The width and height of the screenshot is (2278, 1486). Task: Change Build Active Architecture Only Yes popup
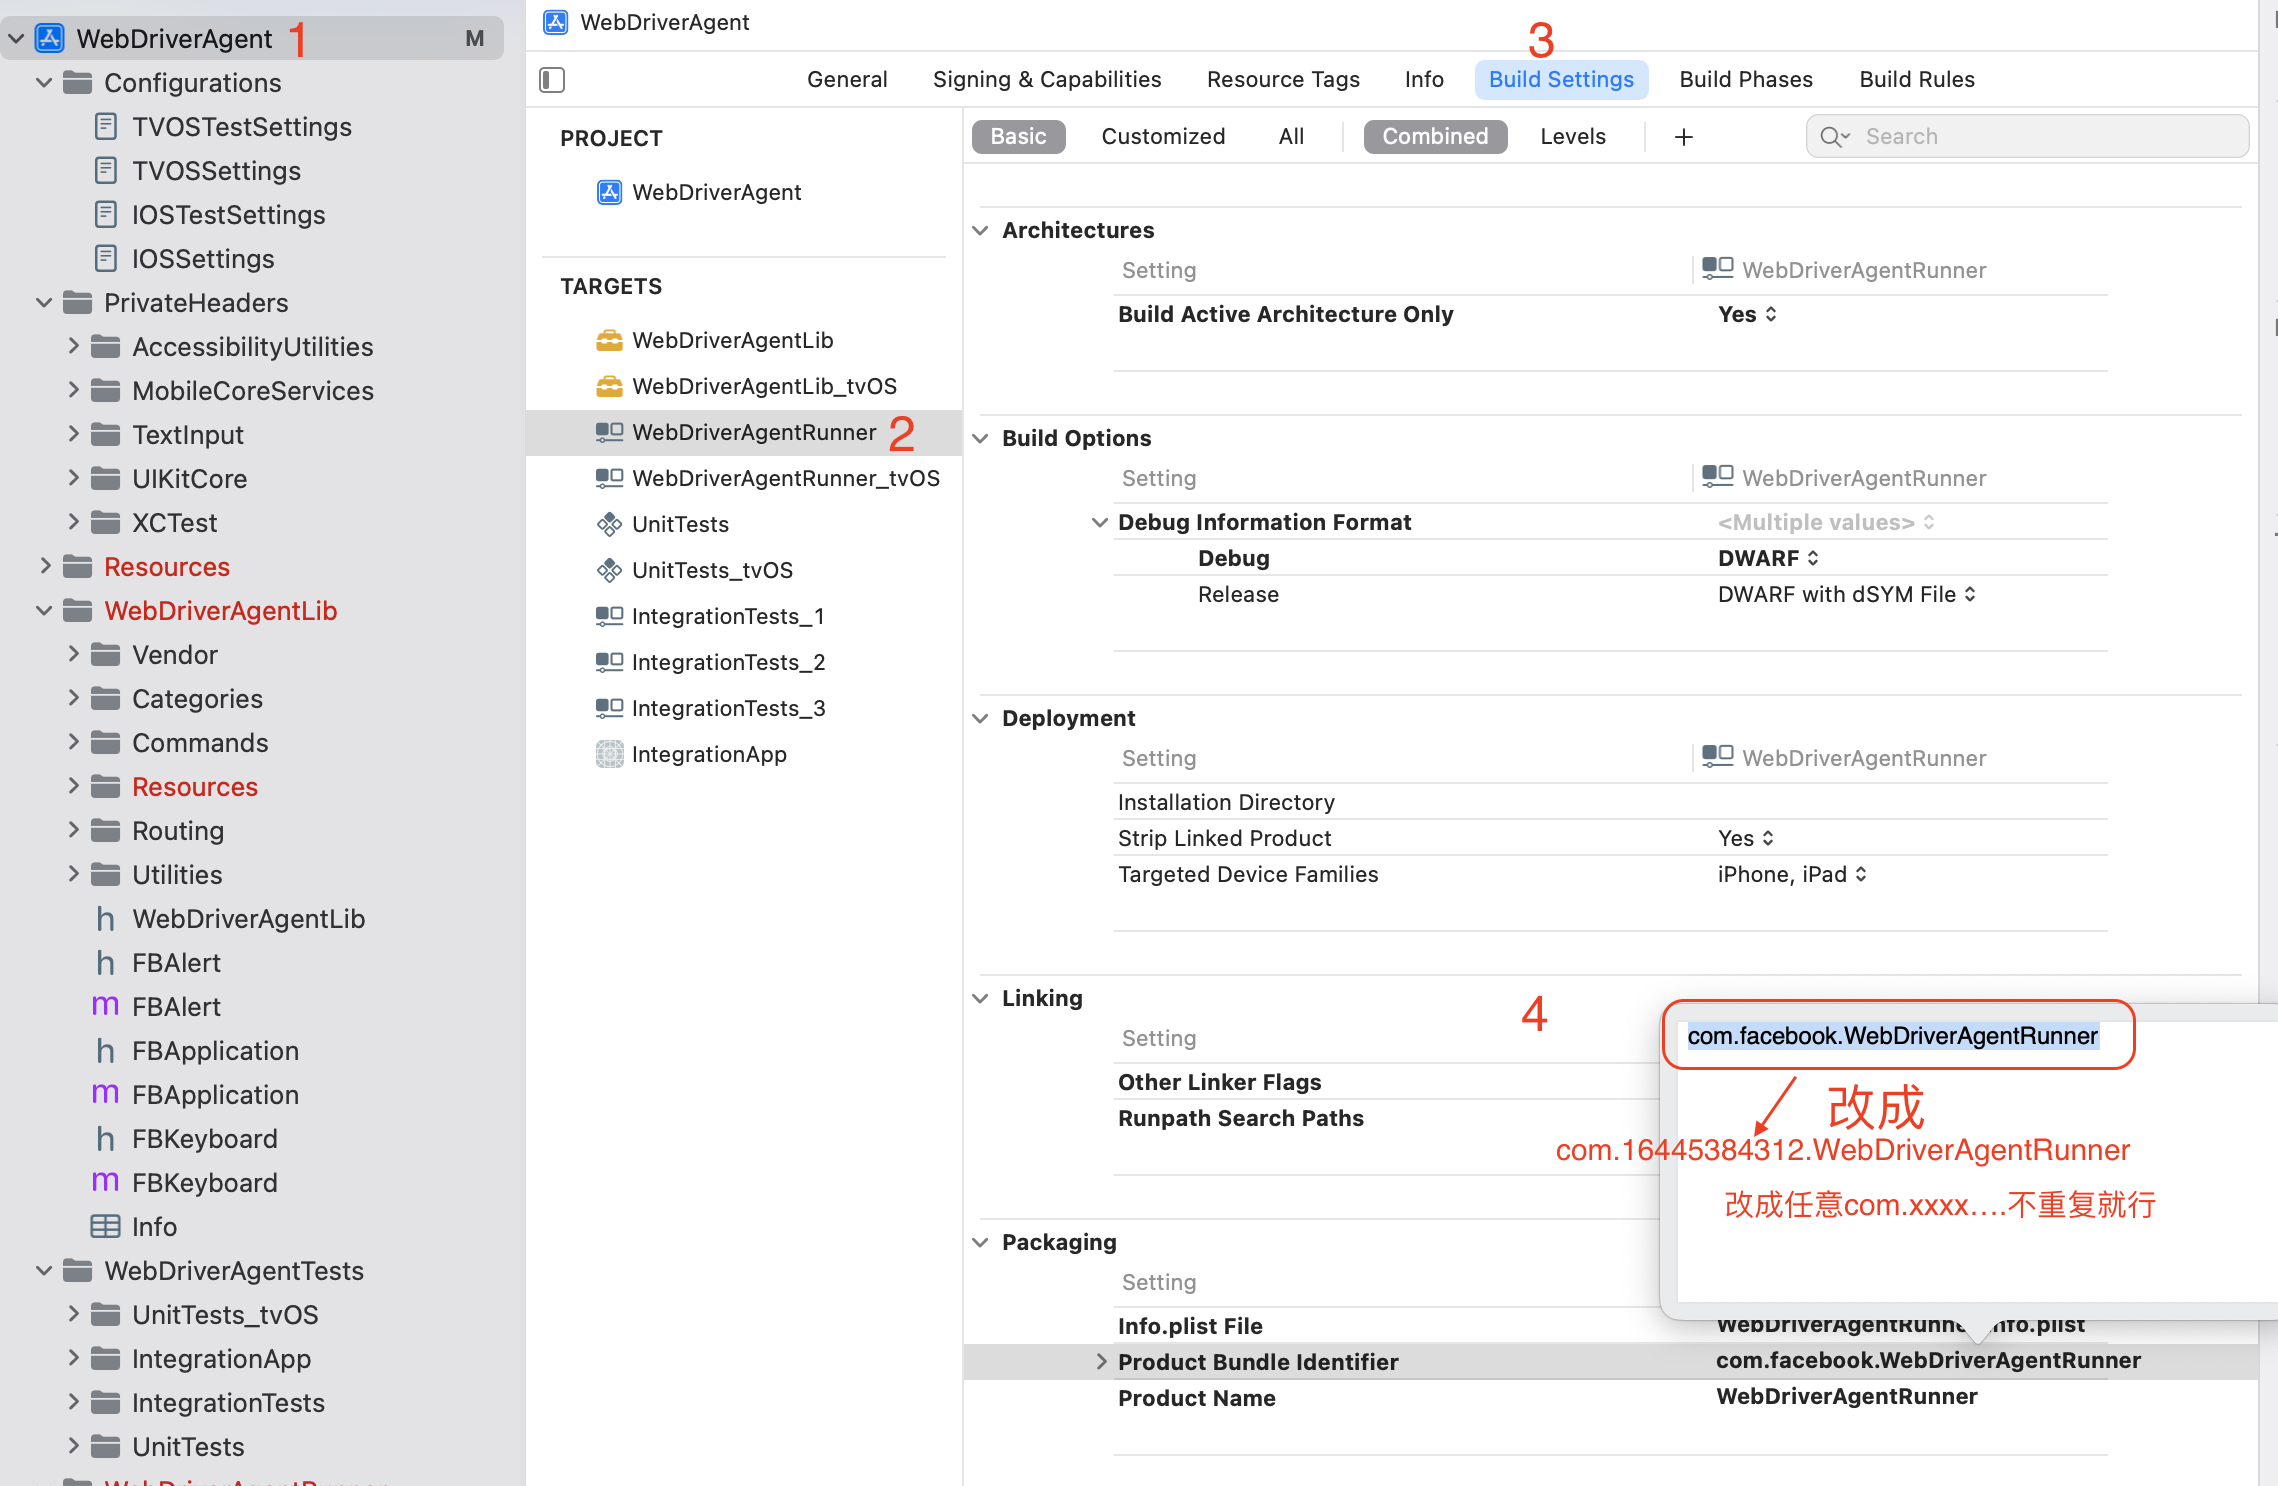point(1747,314)
